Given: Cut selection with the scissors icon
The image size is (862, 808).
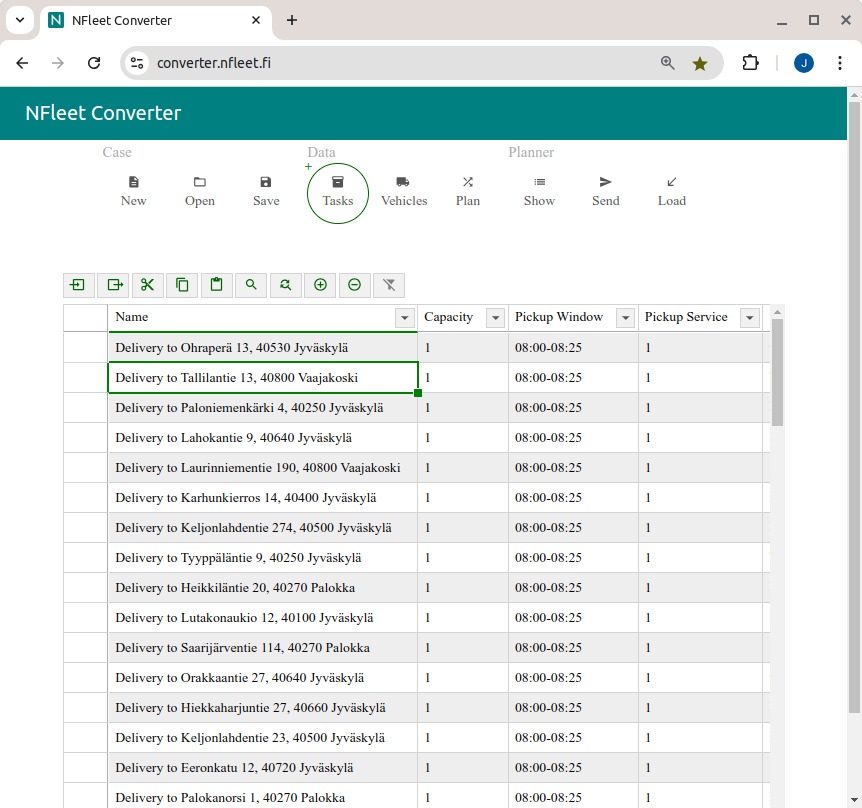Looking at the screenshot, I should click(x=147, y=285).
